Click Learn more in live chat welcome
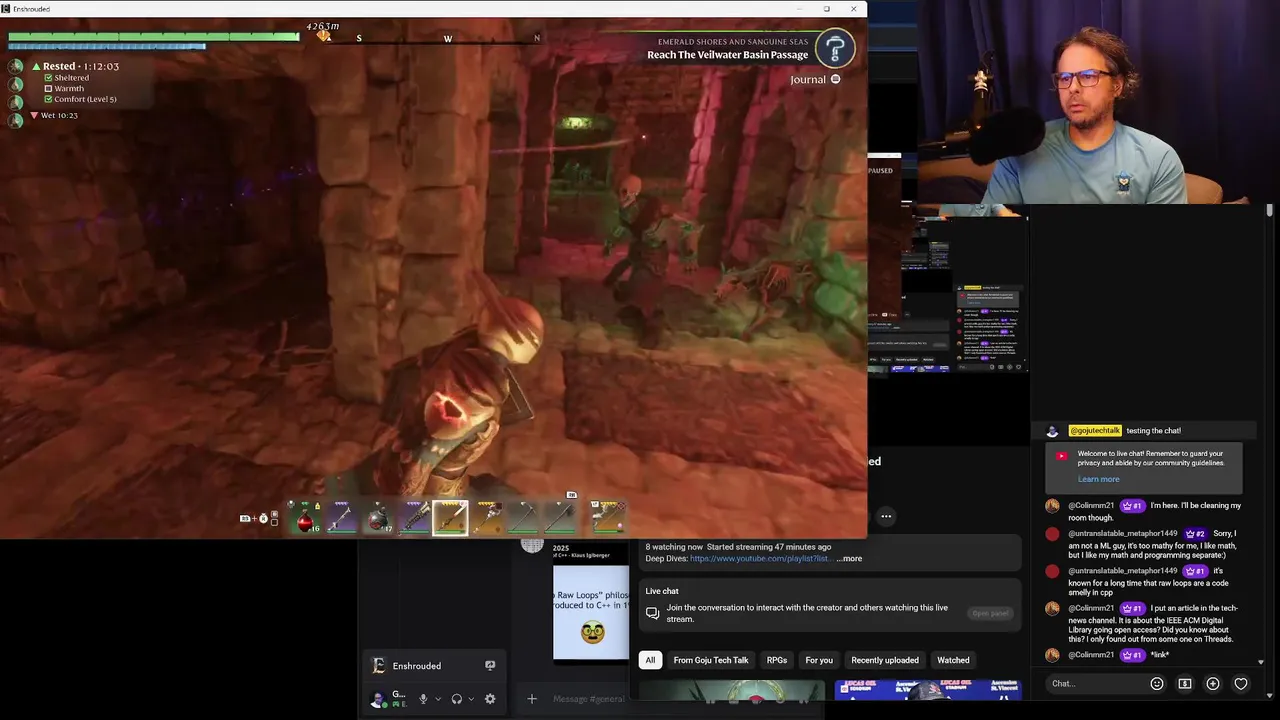The width and height of the screenshot is (1280, 720). coord(1098,479)
